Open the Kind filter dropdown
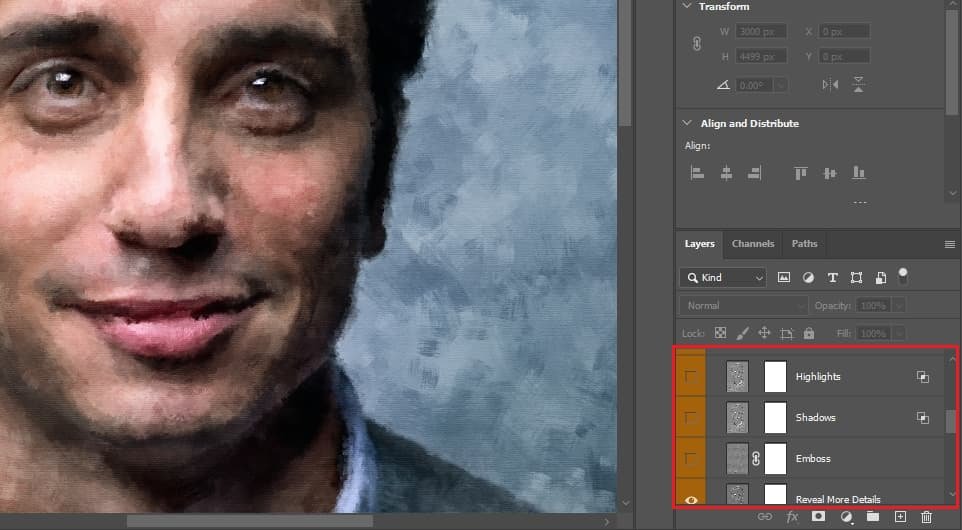The image size is (962, 530). (723, 277)
